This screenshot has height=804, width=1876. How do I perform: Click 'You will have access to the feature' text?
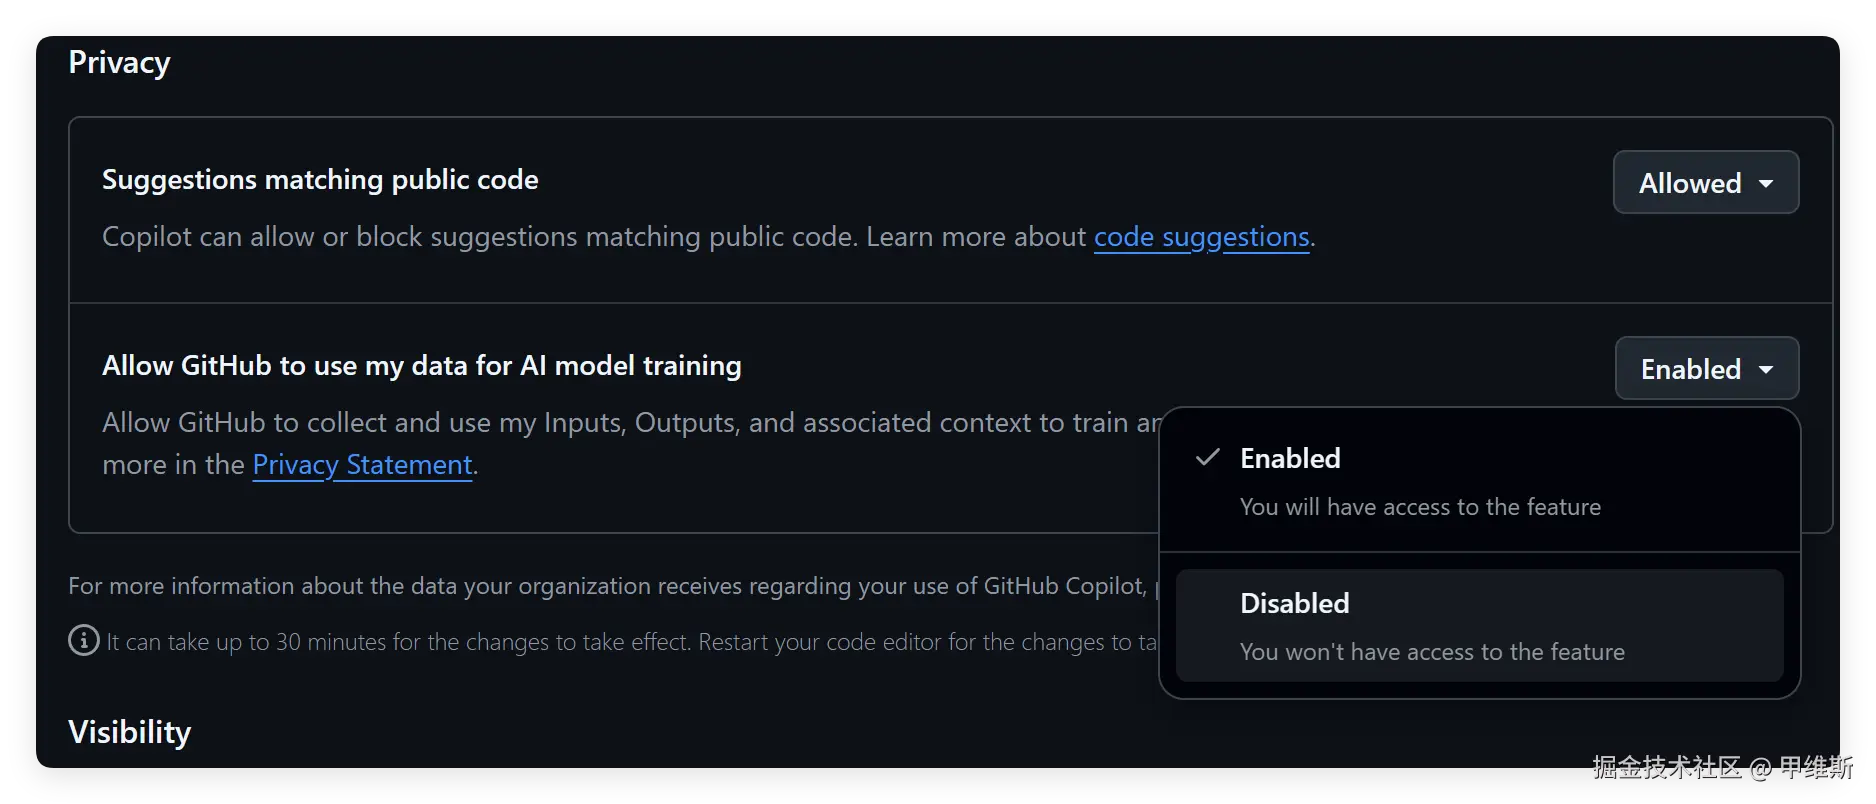1419,507
